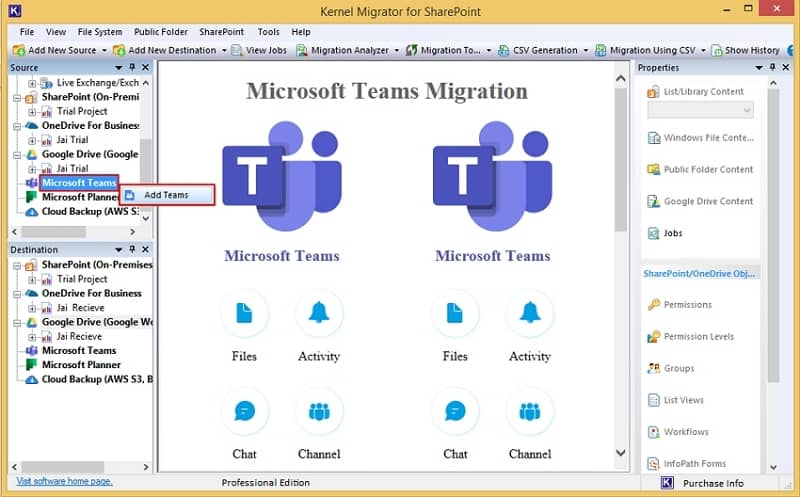
Task: Open the List/Library Content combo box
Action: click(x=700, y=110)
